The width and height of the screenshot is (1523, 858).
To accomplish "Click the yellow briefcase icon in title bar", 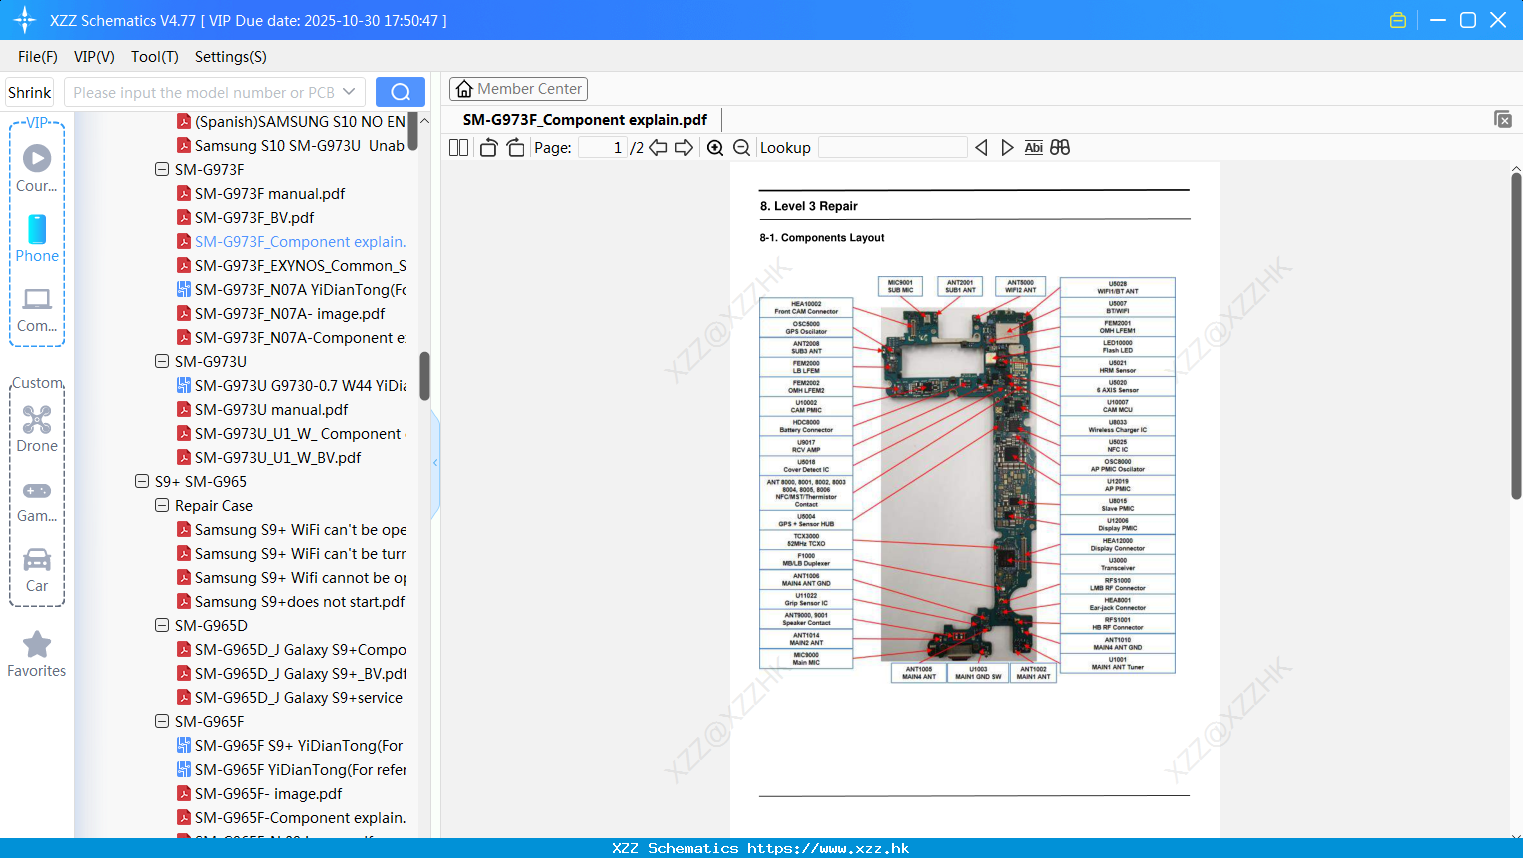I will point(1398,20).
